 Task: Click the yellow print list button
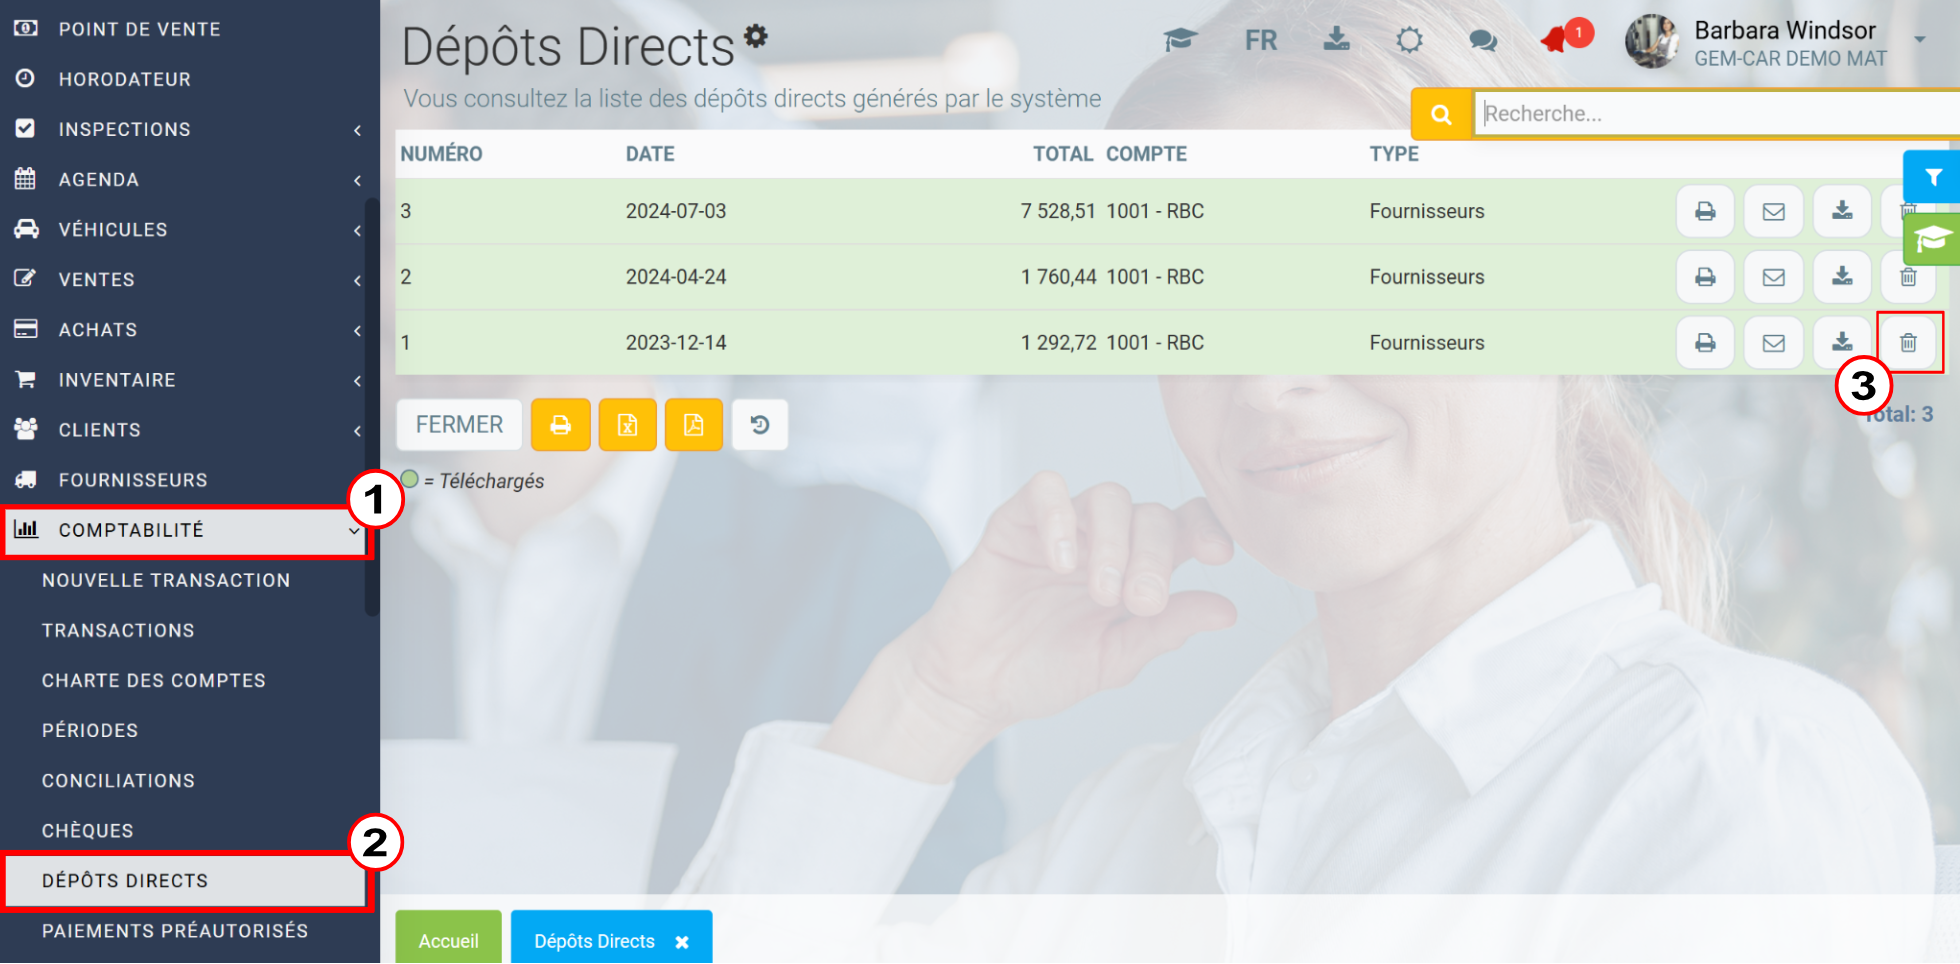(x=561, y=425)
